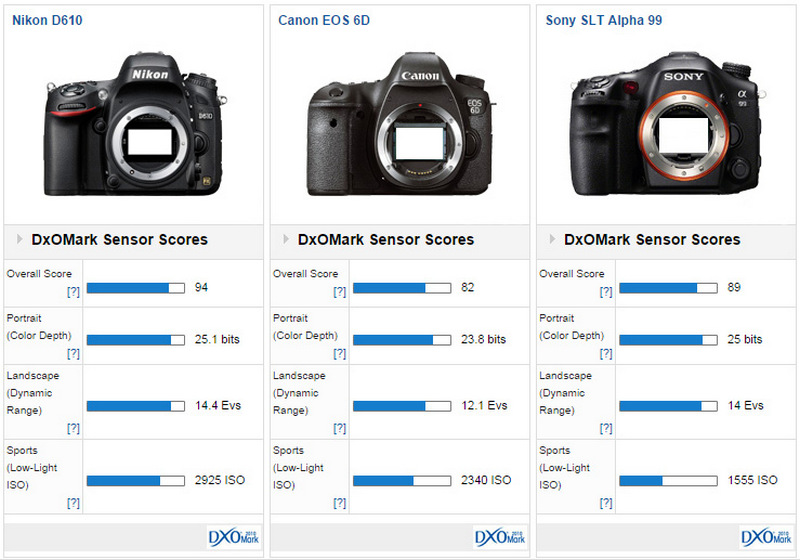Open help [?] for Nikon Portrait Color Depth

(73, 354)
